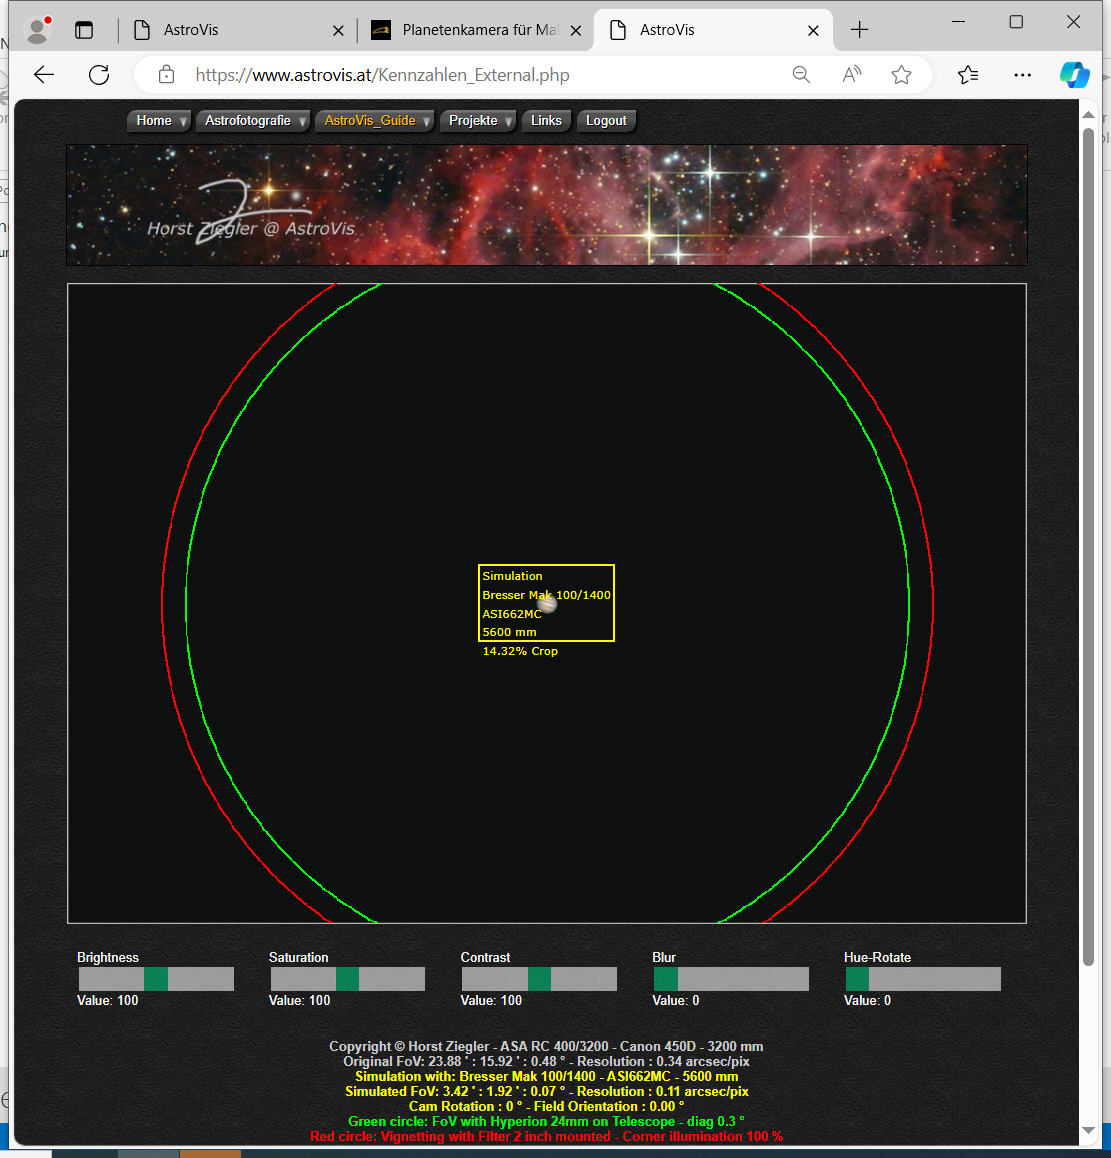1111x1158 pixels.
Task: Open the tab actions menu
Action: [84, 30]
